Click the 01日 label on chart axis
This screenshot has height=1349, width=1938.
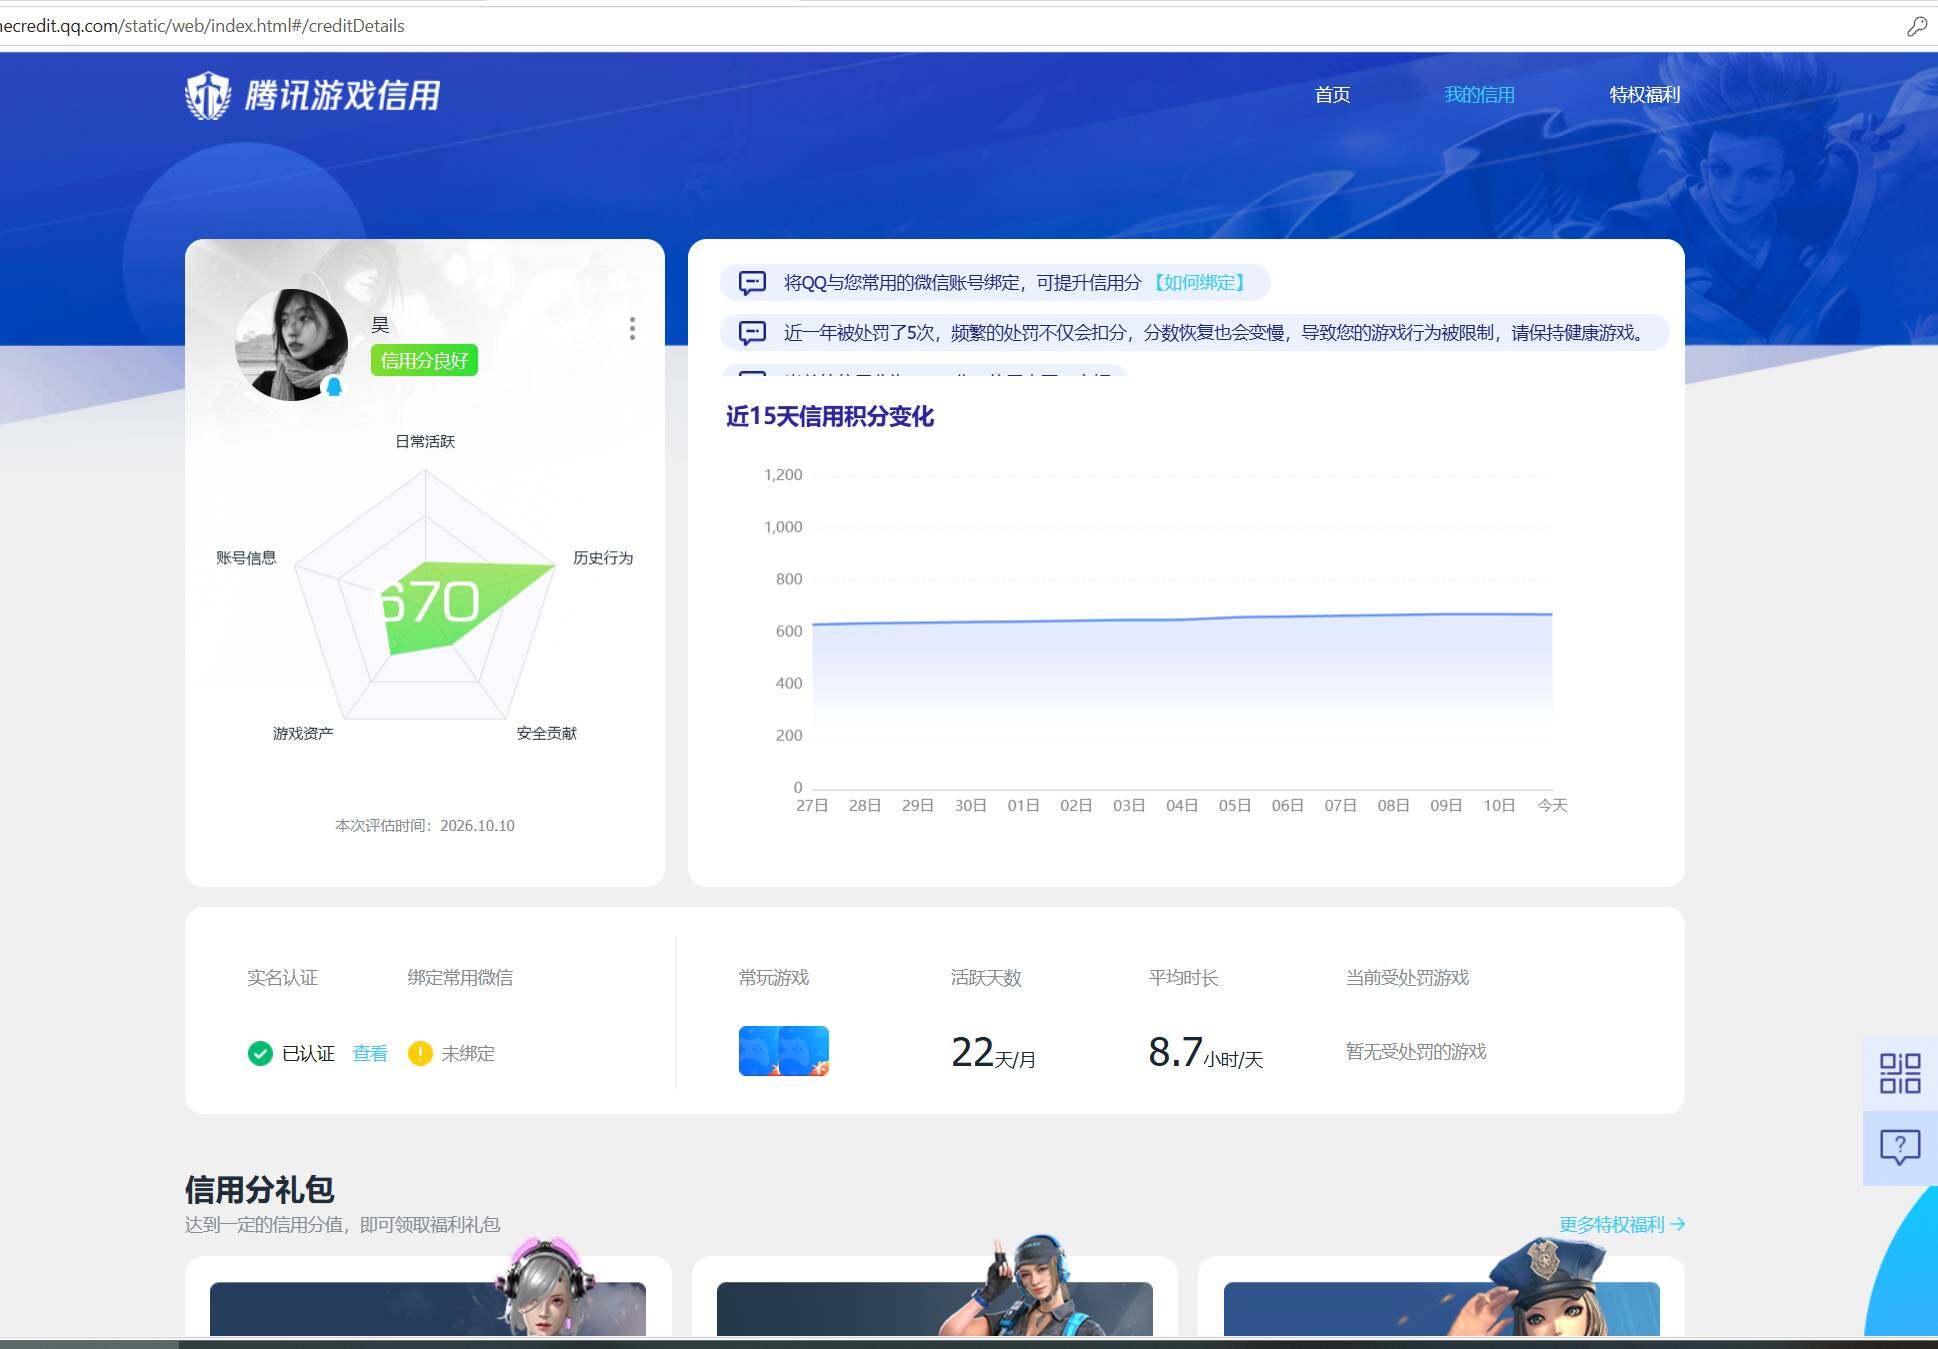point(1023,806)
